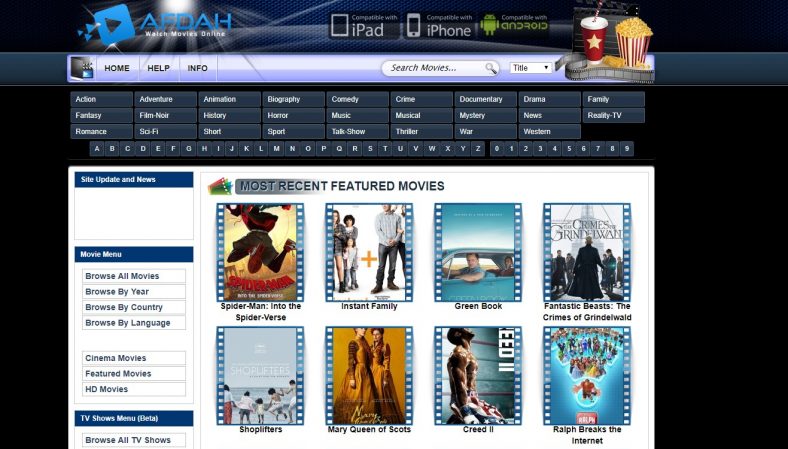788x449 pixels.
Task: Open HD Movies link
Action: [134, 389]
